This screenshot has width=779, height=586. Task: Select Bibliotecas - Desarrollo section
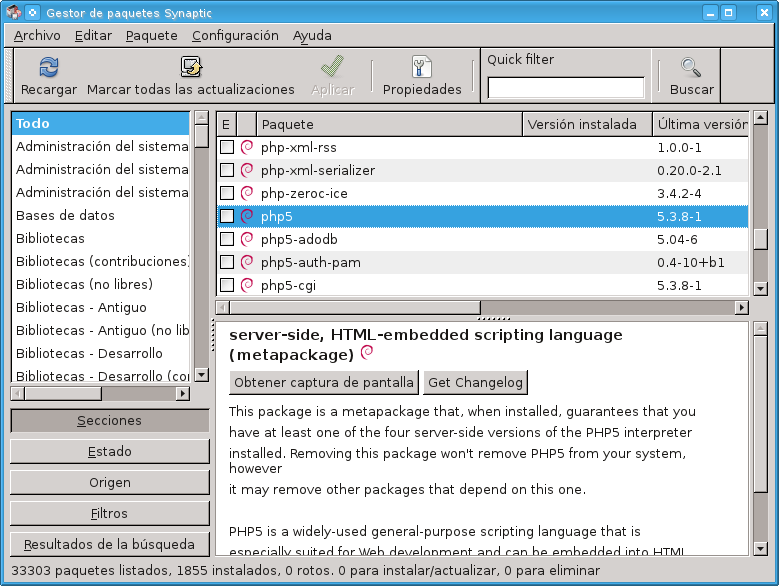[x=100, y=353]
